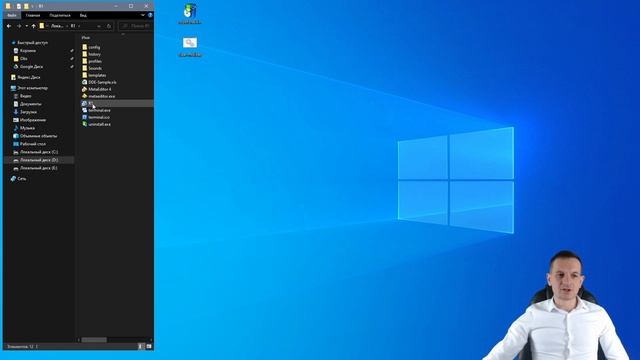This screenshot has width=640, height=360.
Task: Select the DDE-Sample.xls file
Action: tap(102, 82)
